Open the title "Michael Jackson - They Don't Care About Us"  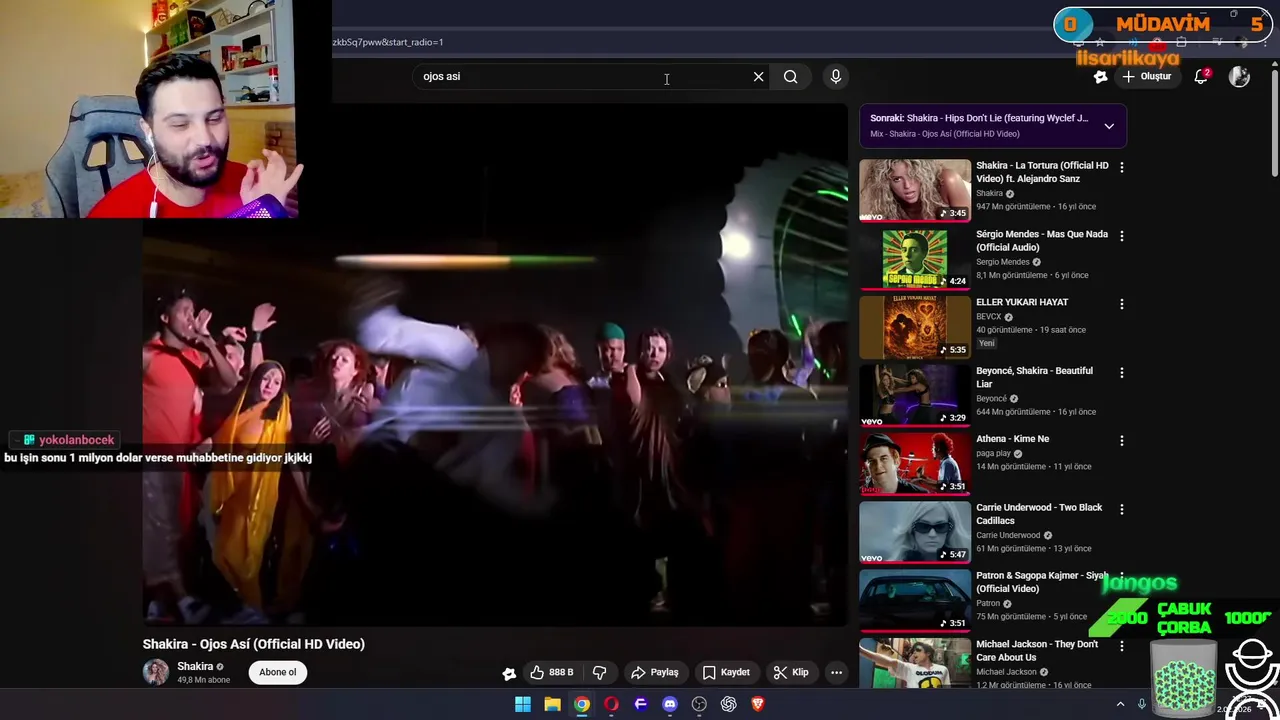(1037, 650)
